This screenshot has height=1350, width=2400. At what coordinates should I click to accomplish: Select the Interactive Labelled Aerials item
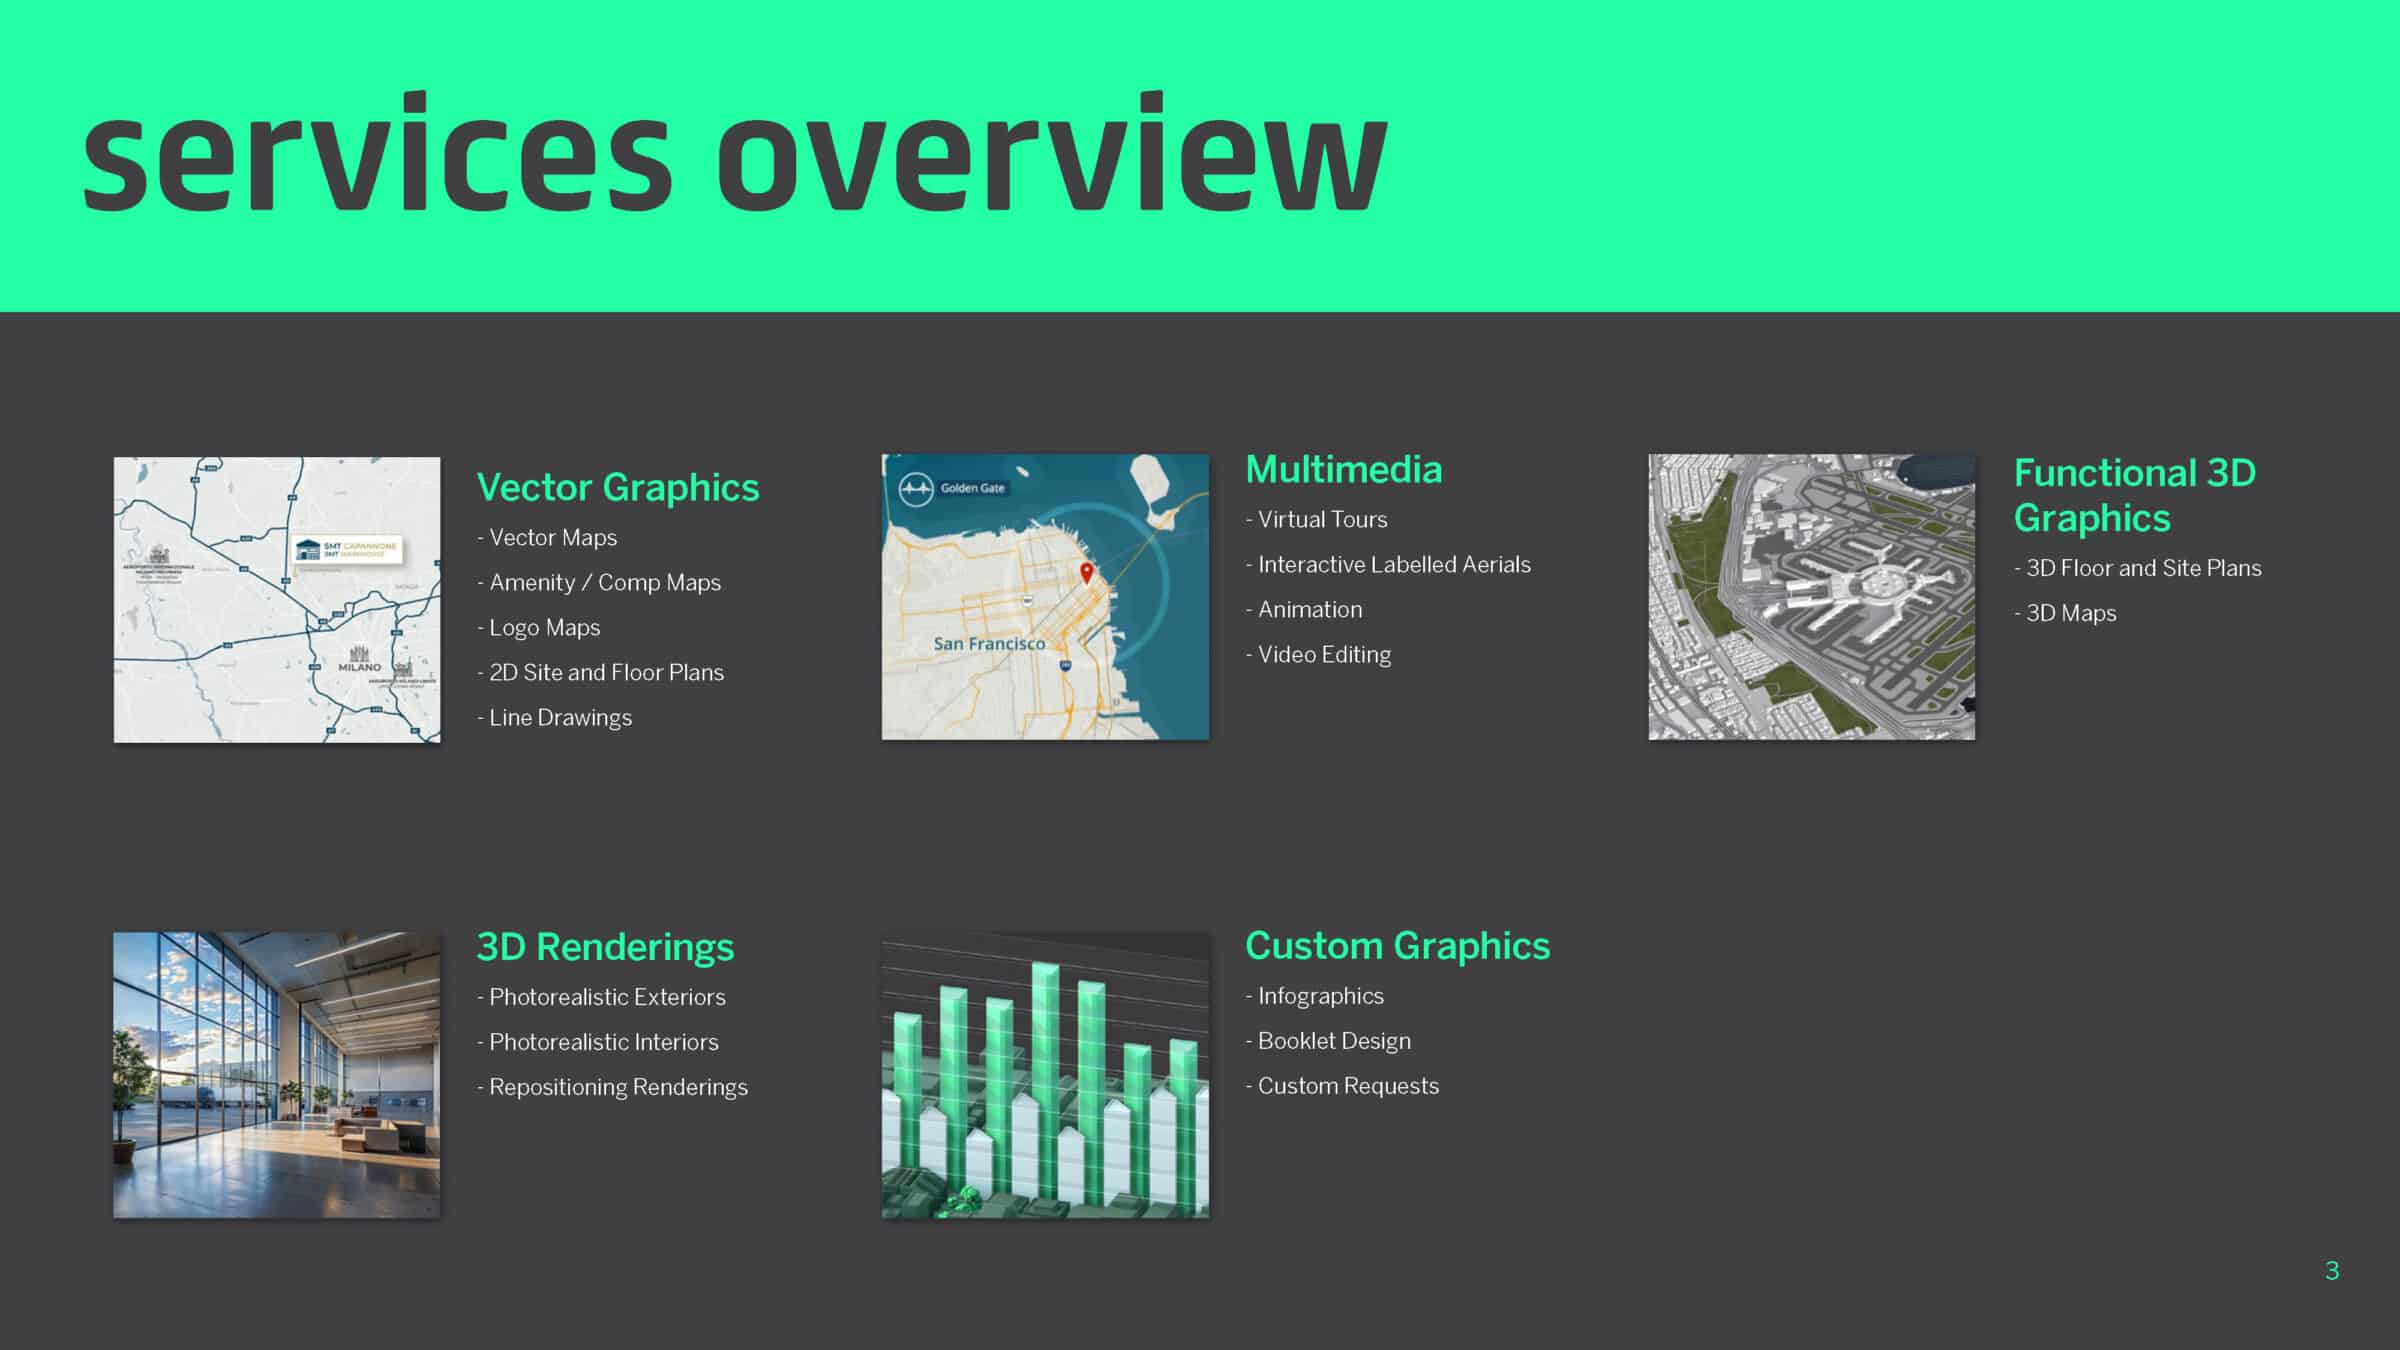[x=1393, y=564]
